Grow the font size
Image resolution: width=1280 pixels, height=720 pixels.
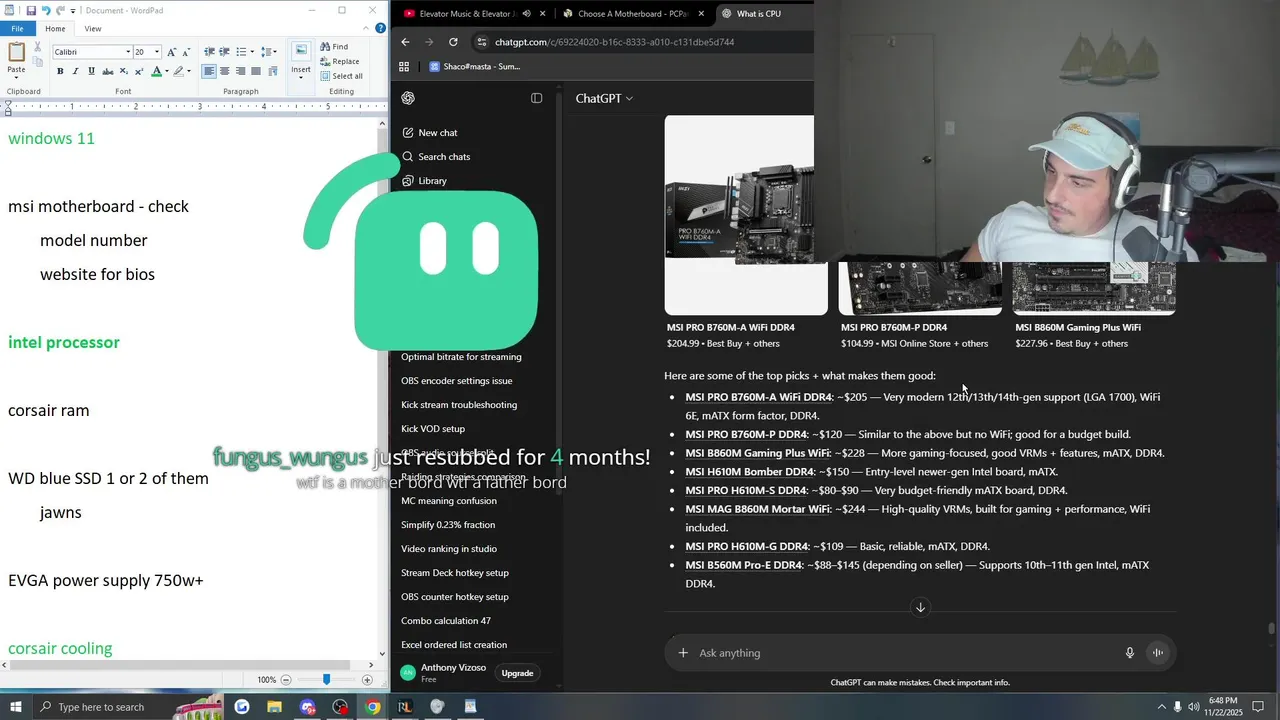click(x=172, y=52)
